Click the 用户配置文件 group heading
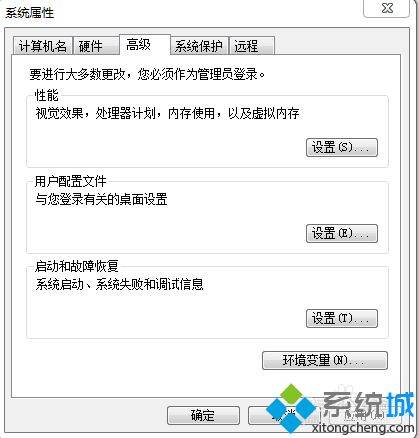 click(x=70, y=182)
